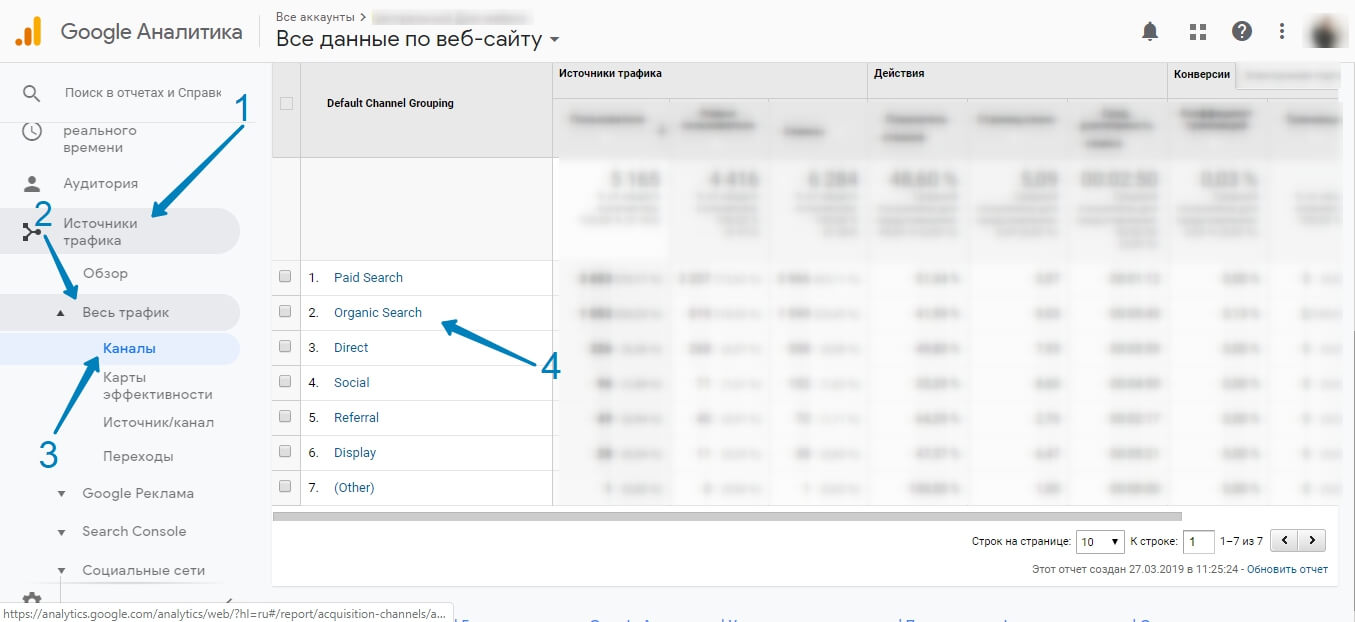1355x622 pixels.
Task: Open the admin gear icon at sidebar bottom
Action: click(32, 598)
